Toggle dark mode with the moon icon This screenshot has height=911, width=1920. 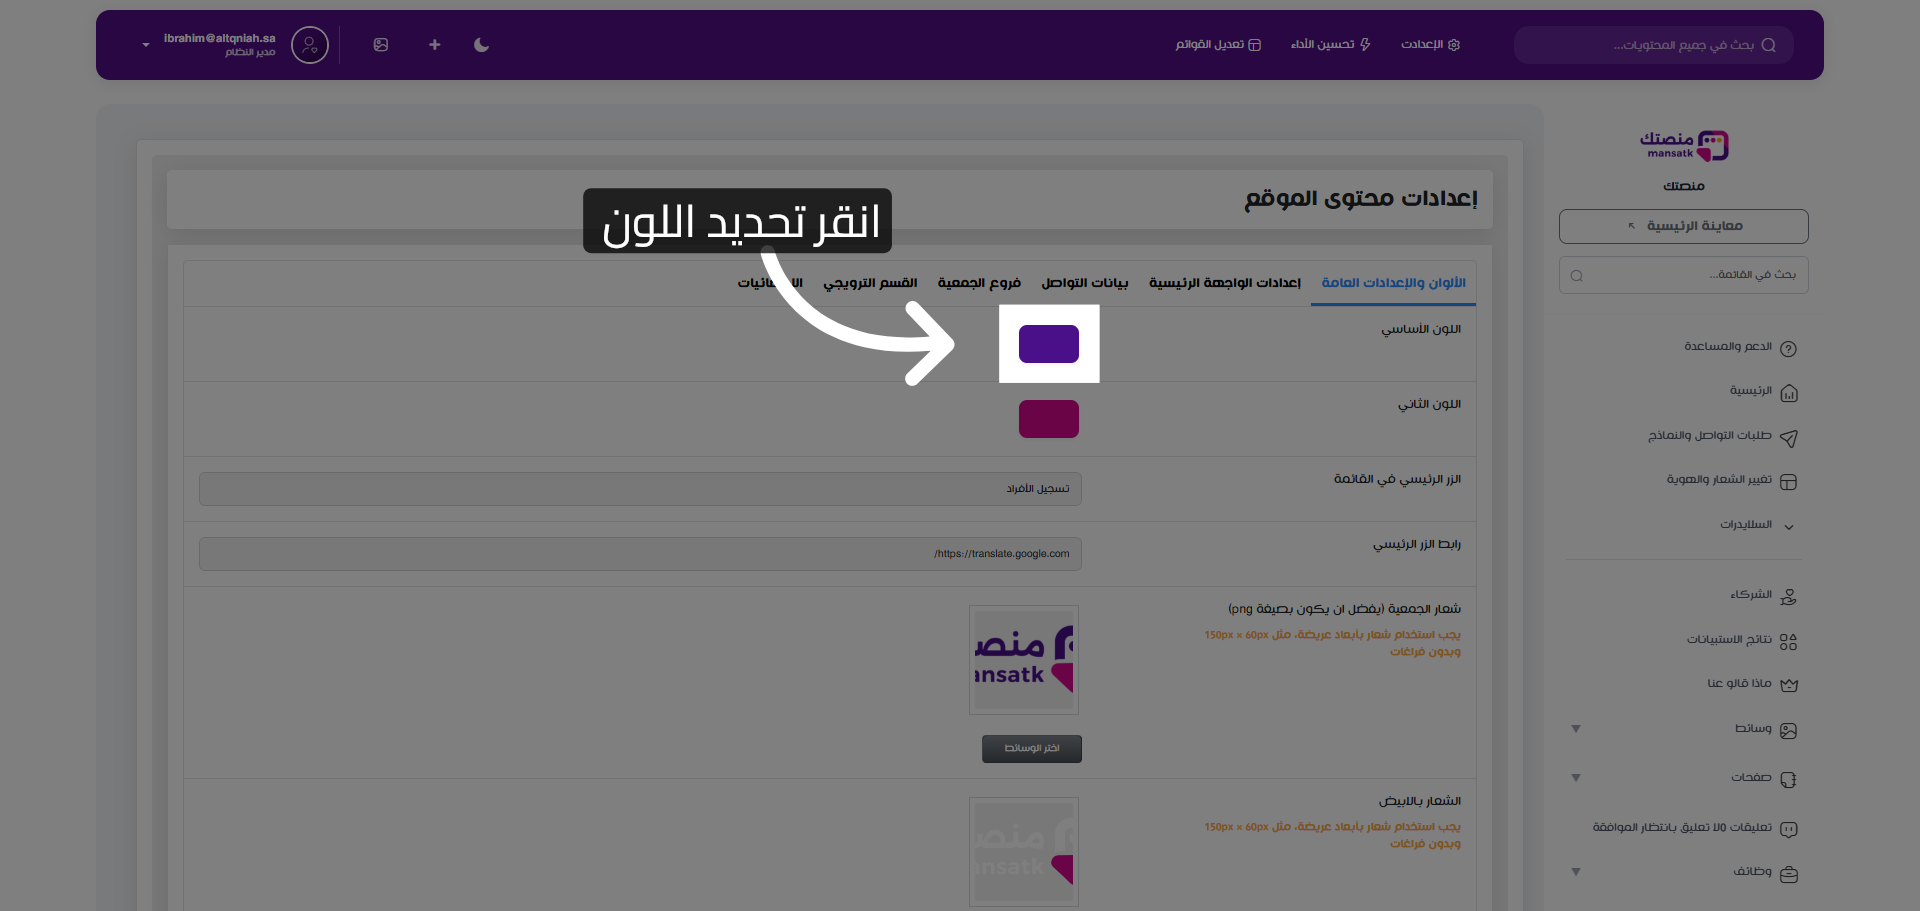[x=481, y=45]
